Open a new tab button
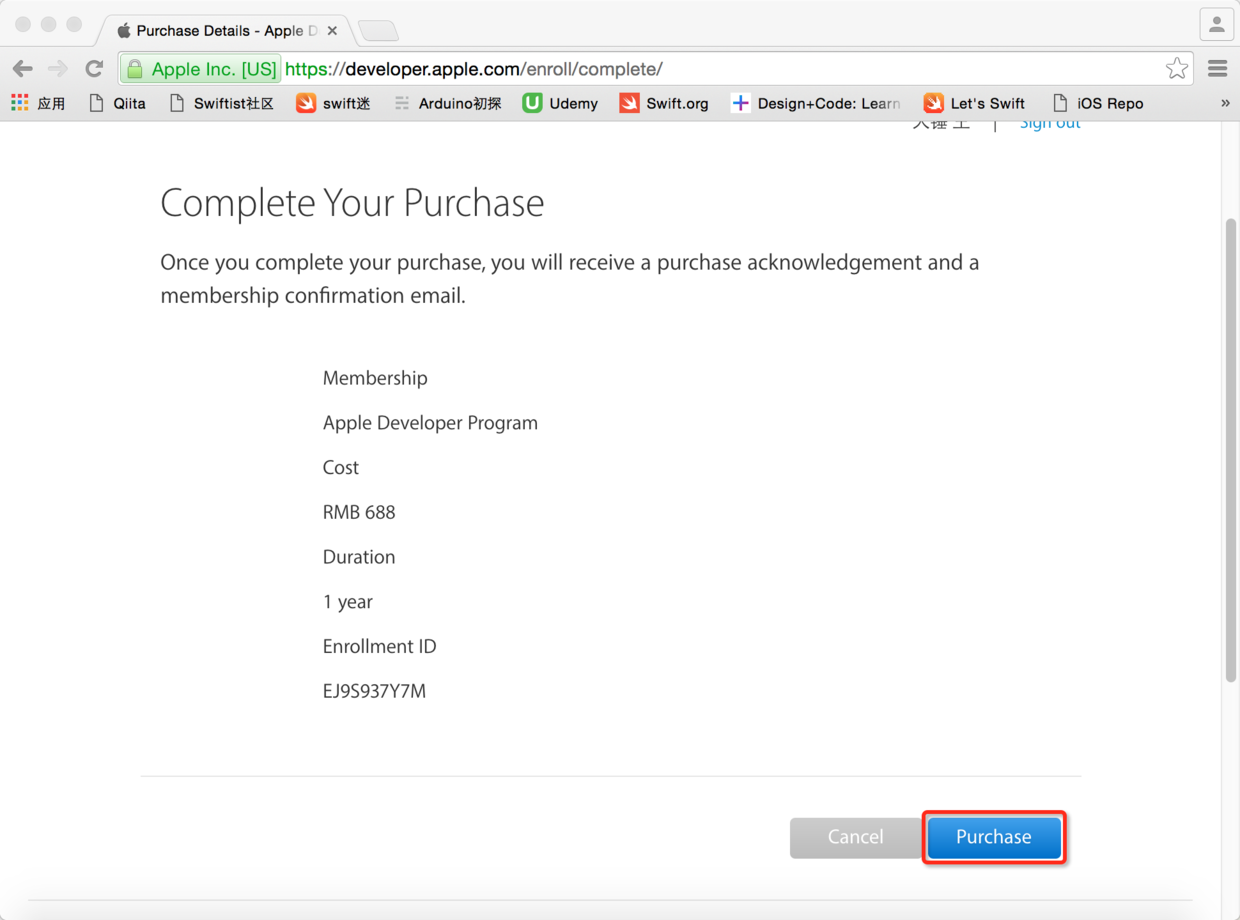The width and height of the screenshot is (1240, 920). [x=378, y=31]
